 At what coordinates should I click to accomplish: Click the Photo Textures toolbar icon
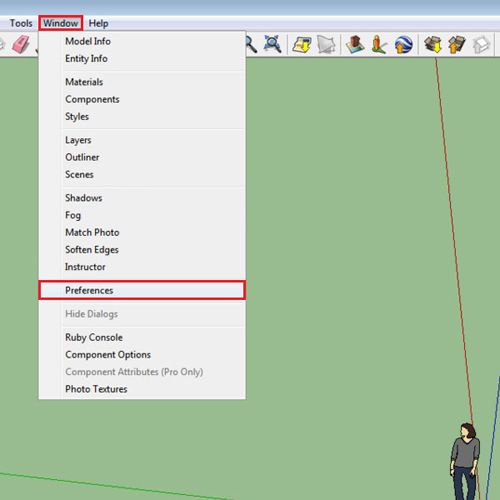(379, 45)
